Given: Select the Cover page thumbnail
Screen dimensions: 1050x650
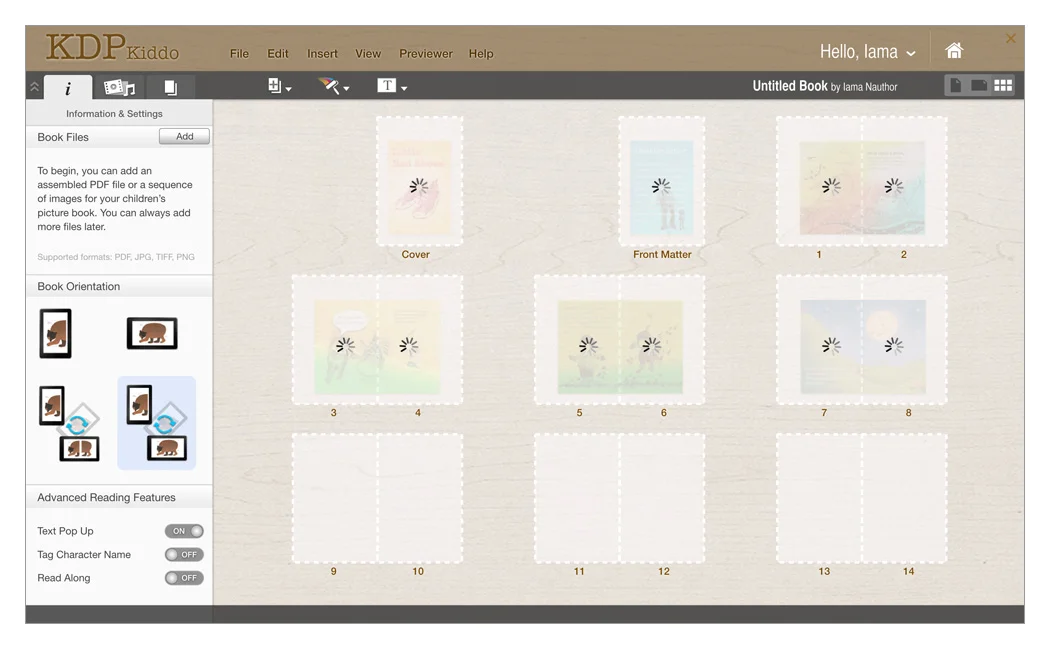Looking at the screenshot, I should 419,181.
